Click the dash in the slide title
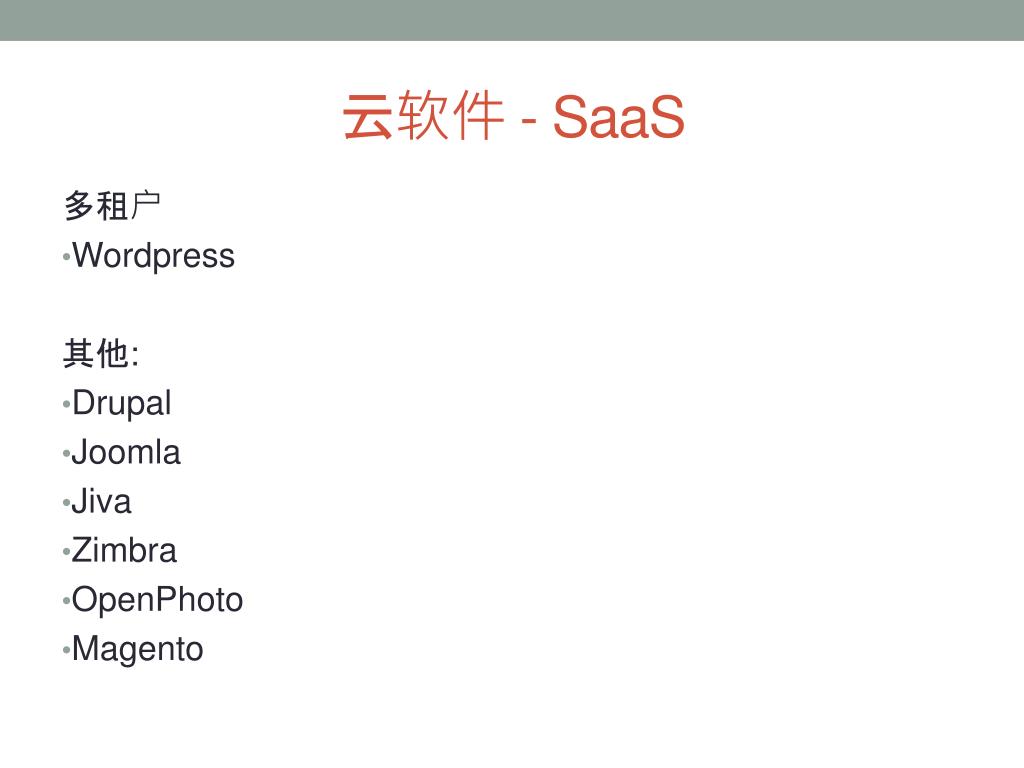 [529, 121]
